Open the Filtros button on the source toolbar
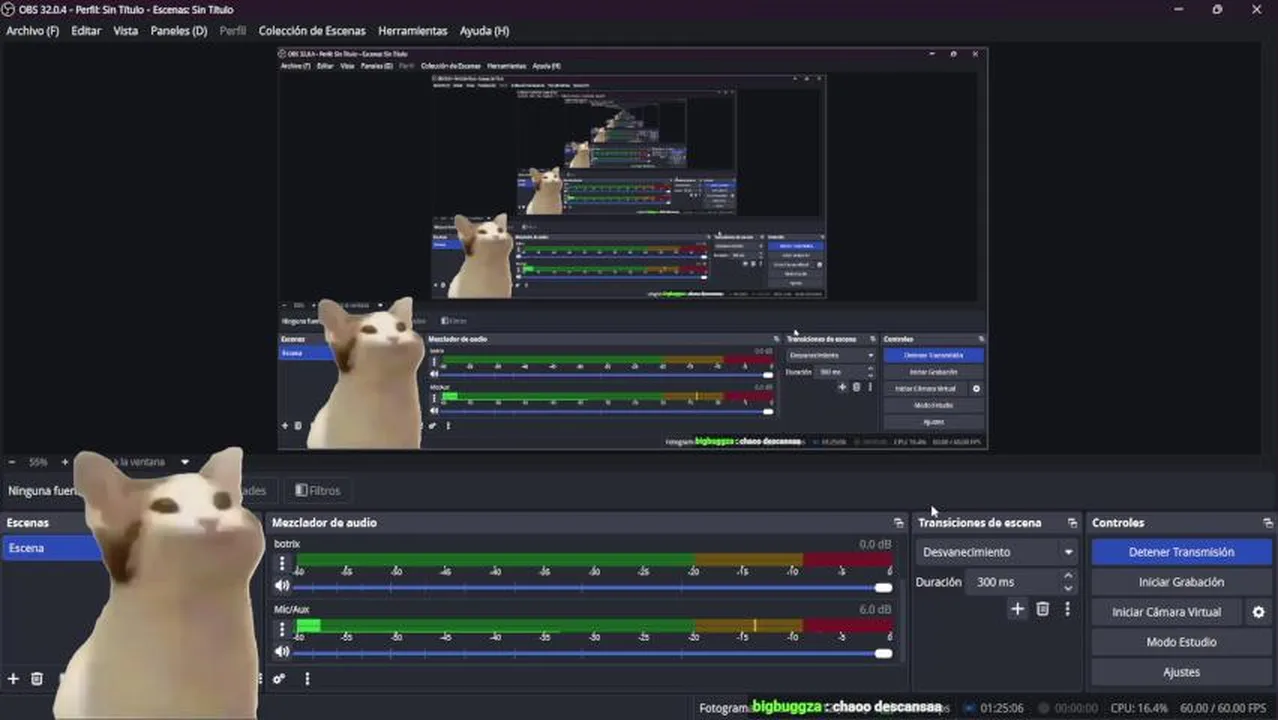 tap(317, 491)
